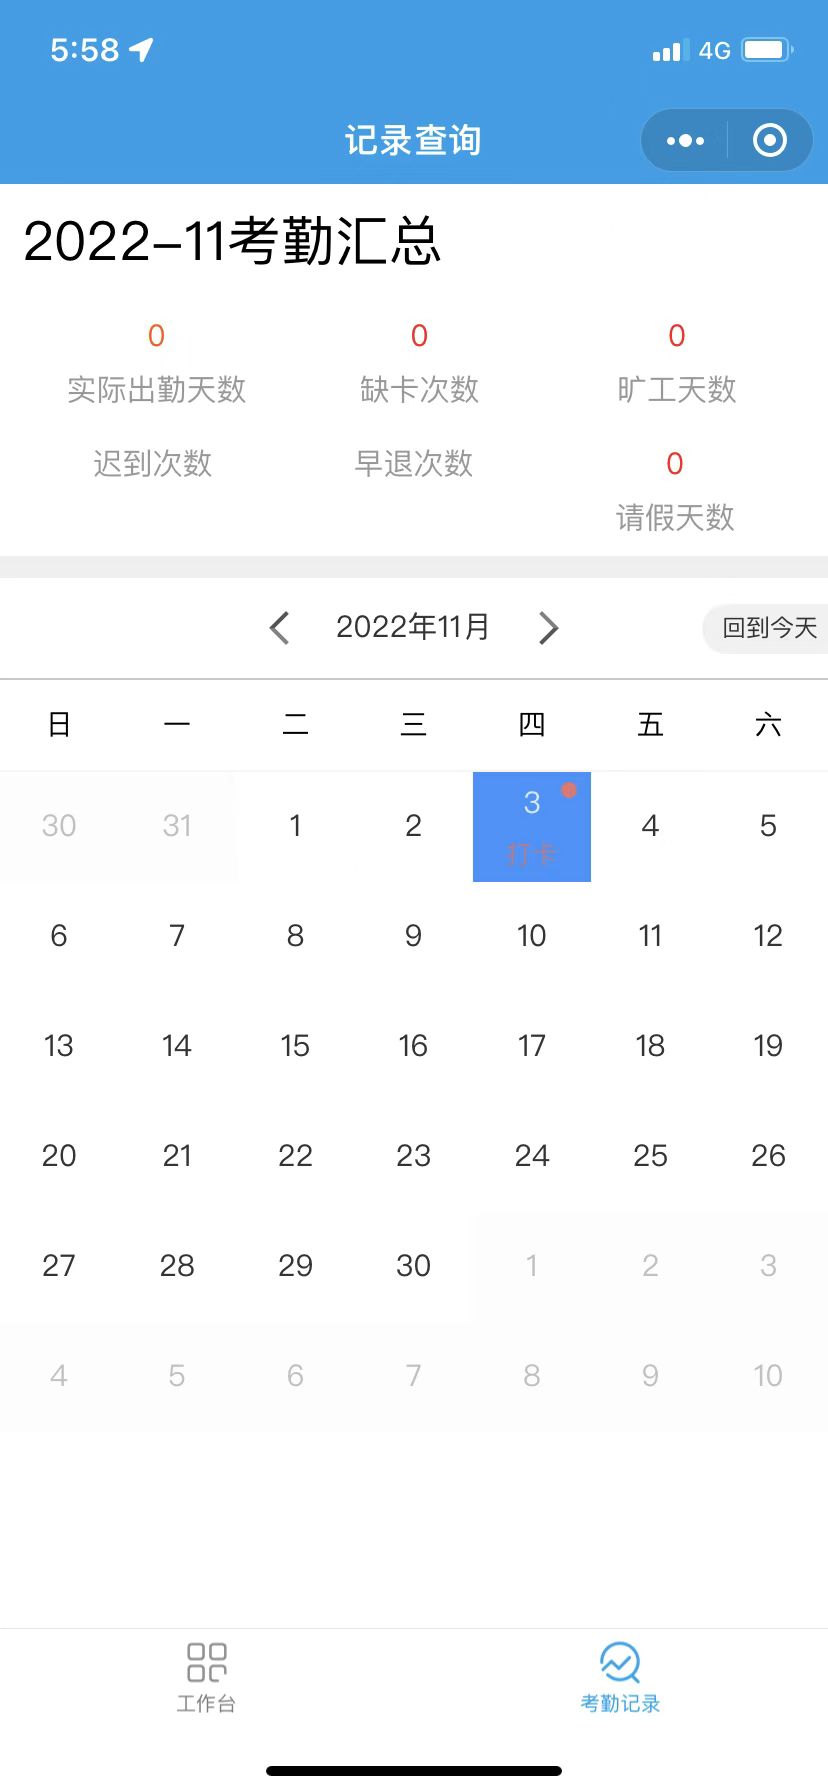The height and width of the screenshot is (1792, 828).
Task: Tap the mini program close circle icon
Action: click(769, 141)
